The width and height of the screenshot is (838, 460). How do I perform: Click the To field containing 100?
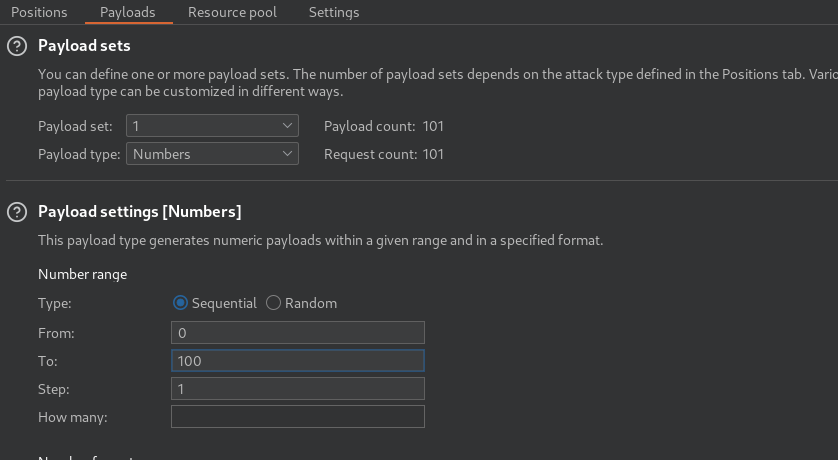click(x=297, y=361)
